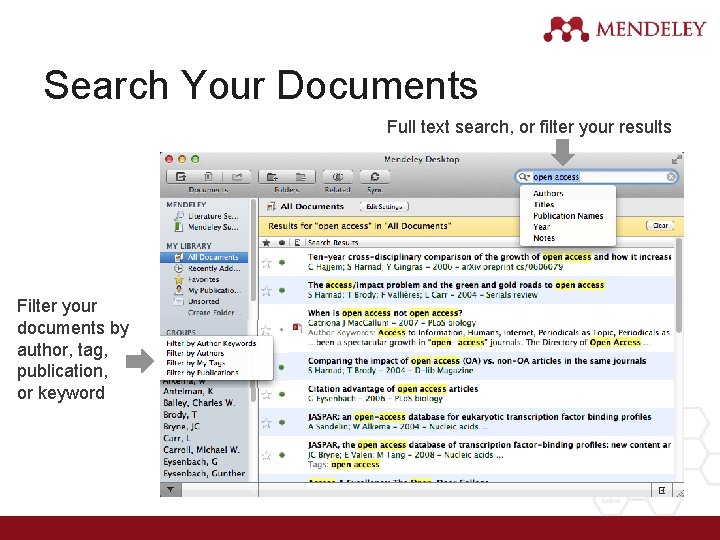This screenshot has height=540, width=720.
Task: Select 'Citation advantage of open access articles' result
Action: pyautogui.click(x=467, y=394)
